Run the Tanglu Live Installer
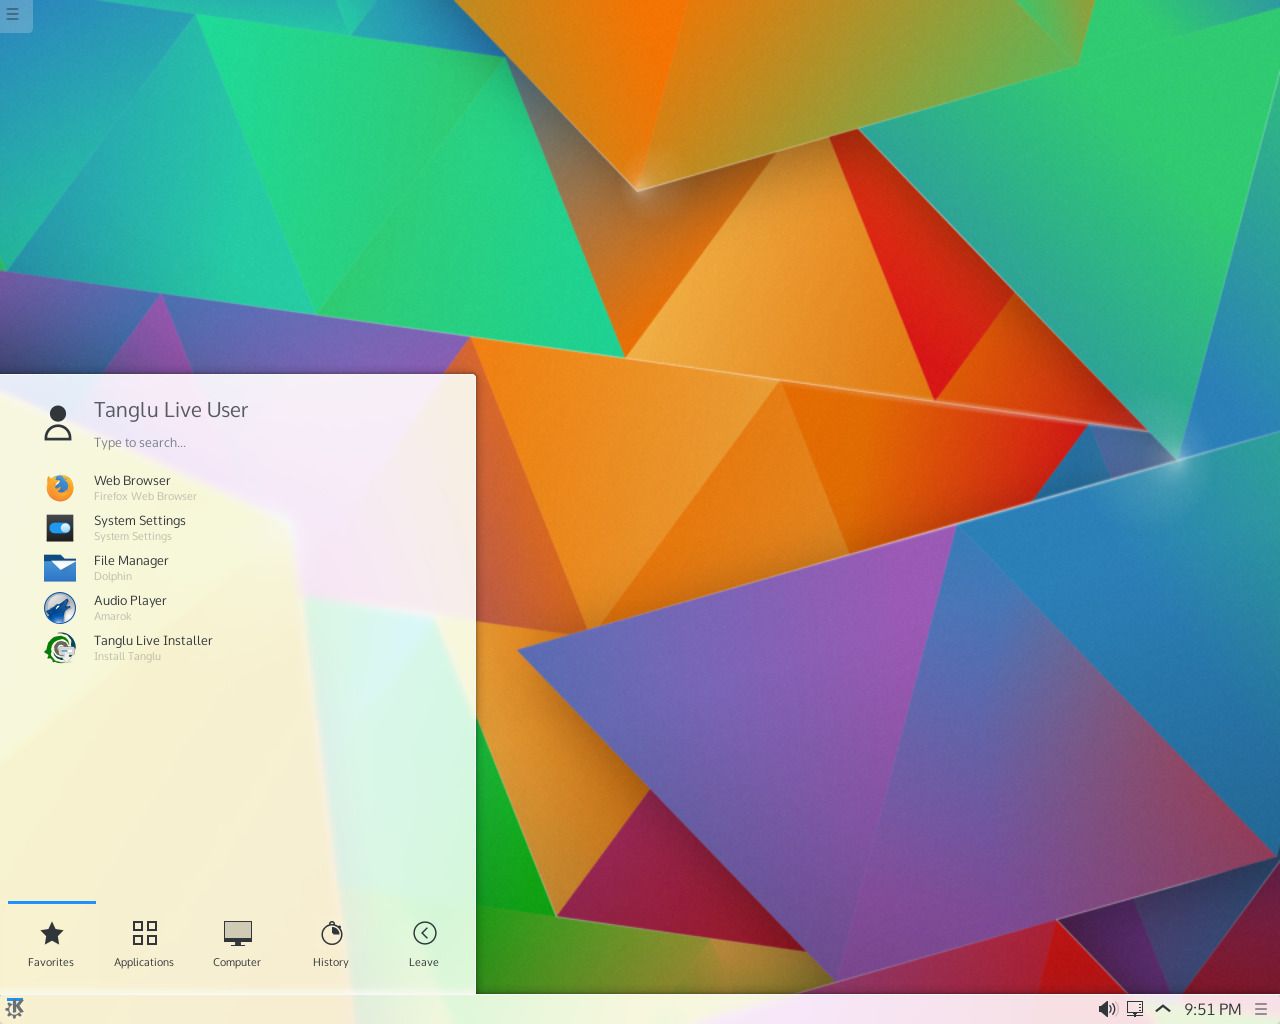The height and width of the screenshot is (1024, 1280). 153,647
